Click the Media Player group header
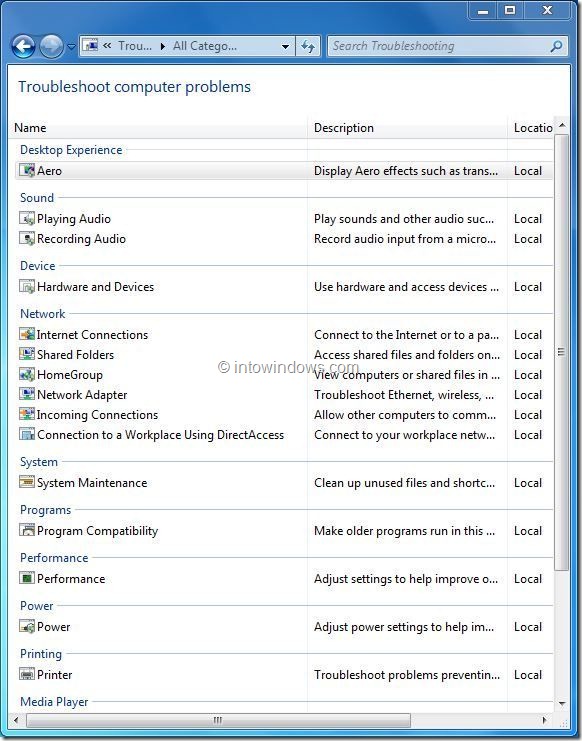Viewport: 582px width, 741px height. [x=54, y=702]
